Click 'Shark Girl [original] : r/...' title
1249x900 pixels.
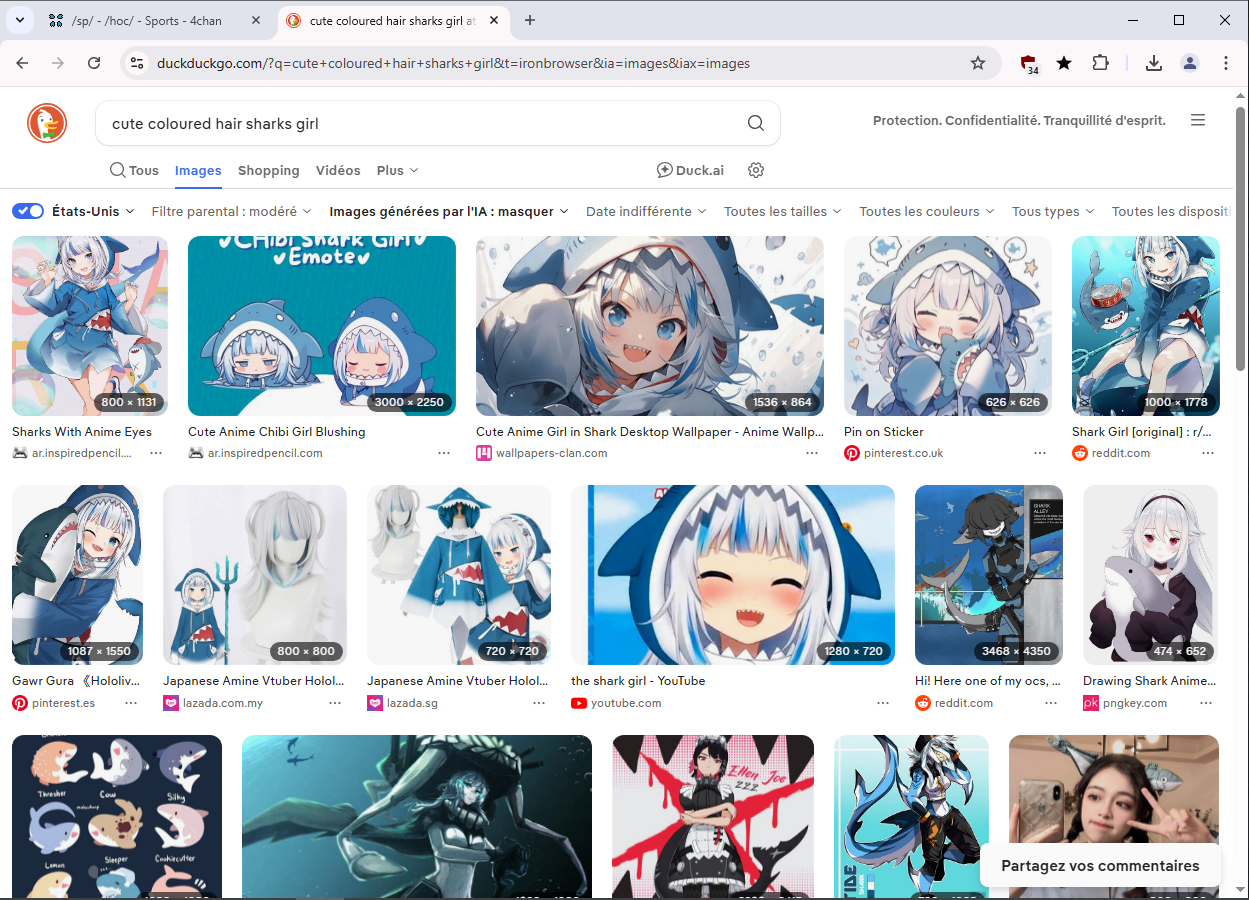pos(1142,432)
